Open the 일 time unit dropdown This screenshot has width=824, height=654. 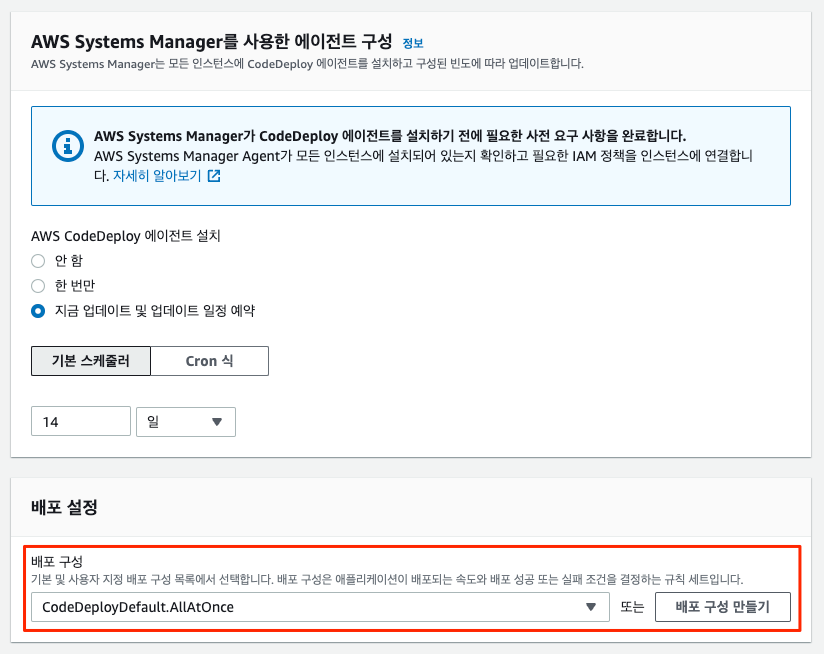pos(186,421)
